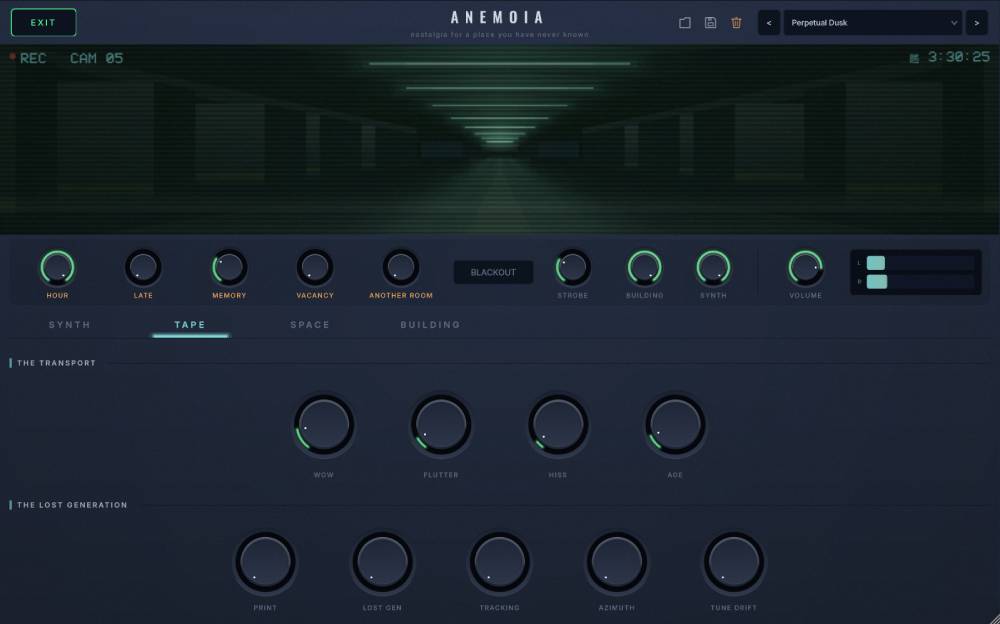Go to the next preset with right arrow
This screenshot has height=624, width=1000.
(x=976, y=23)
